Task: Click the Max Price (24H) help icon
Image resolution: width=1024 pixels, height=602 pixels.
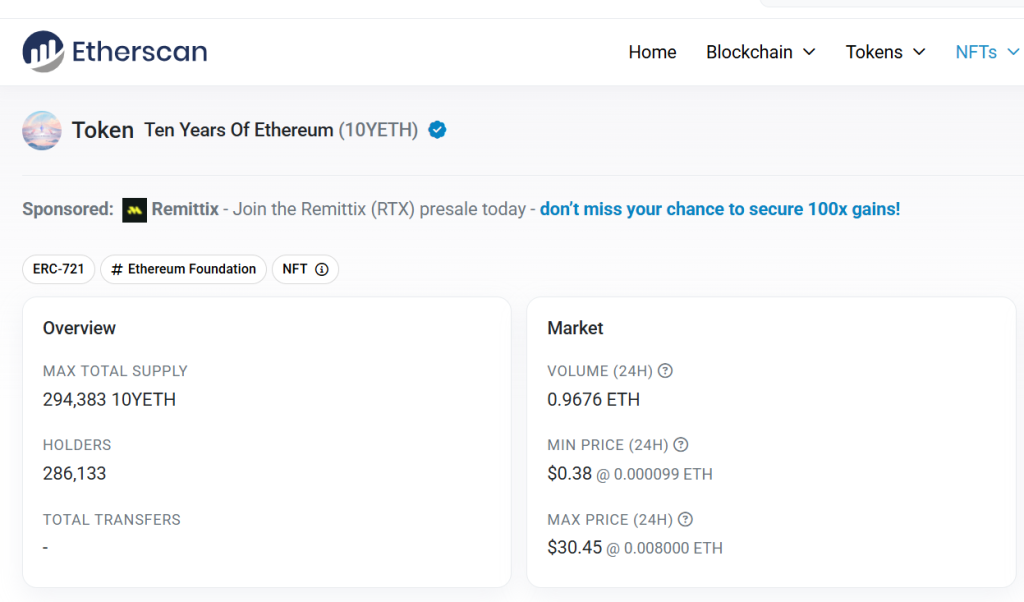Action: [x=685, y=519]
